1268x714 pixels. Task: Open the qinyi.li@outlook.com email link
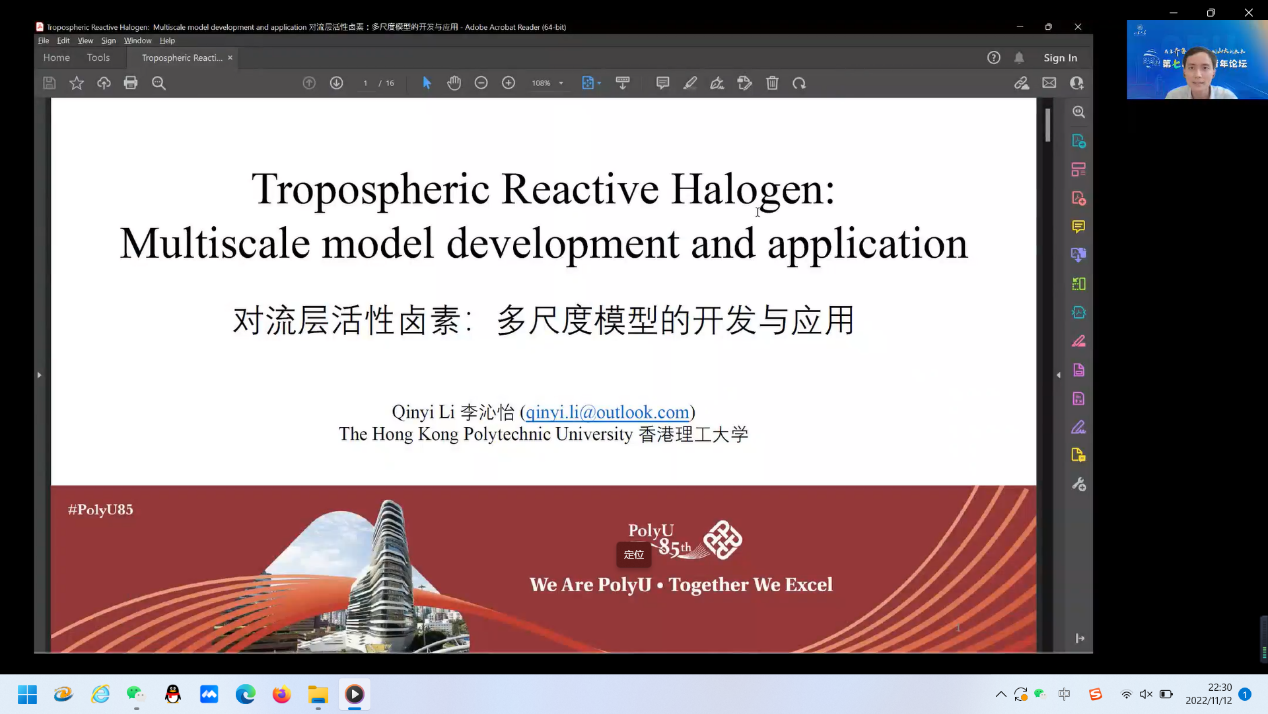607,412
